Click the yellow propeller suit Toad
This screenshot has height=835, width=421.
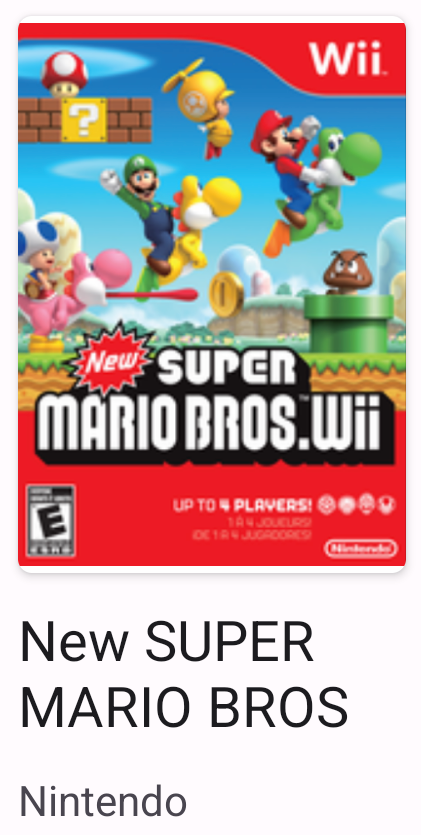pos(203,107)
